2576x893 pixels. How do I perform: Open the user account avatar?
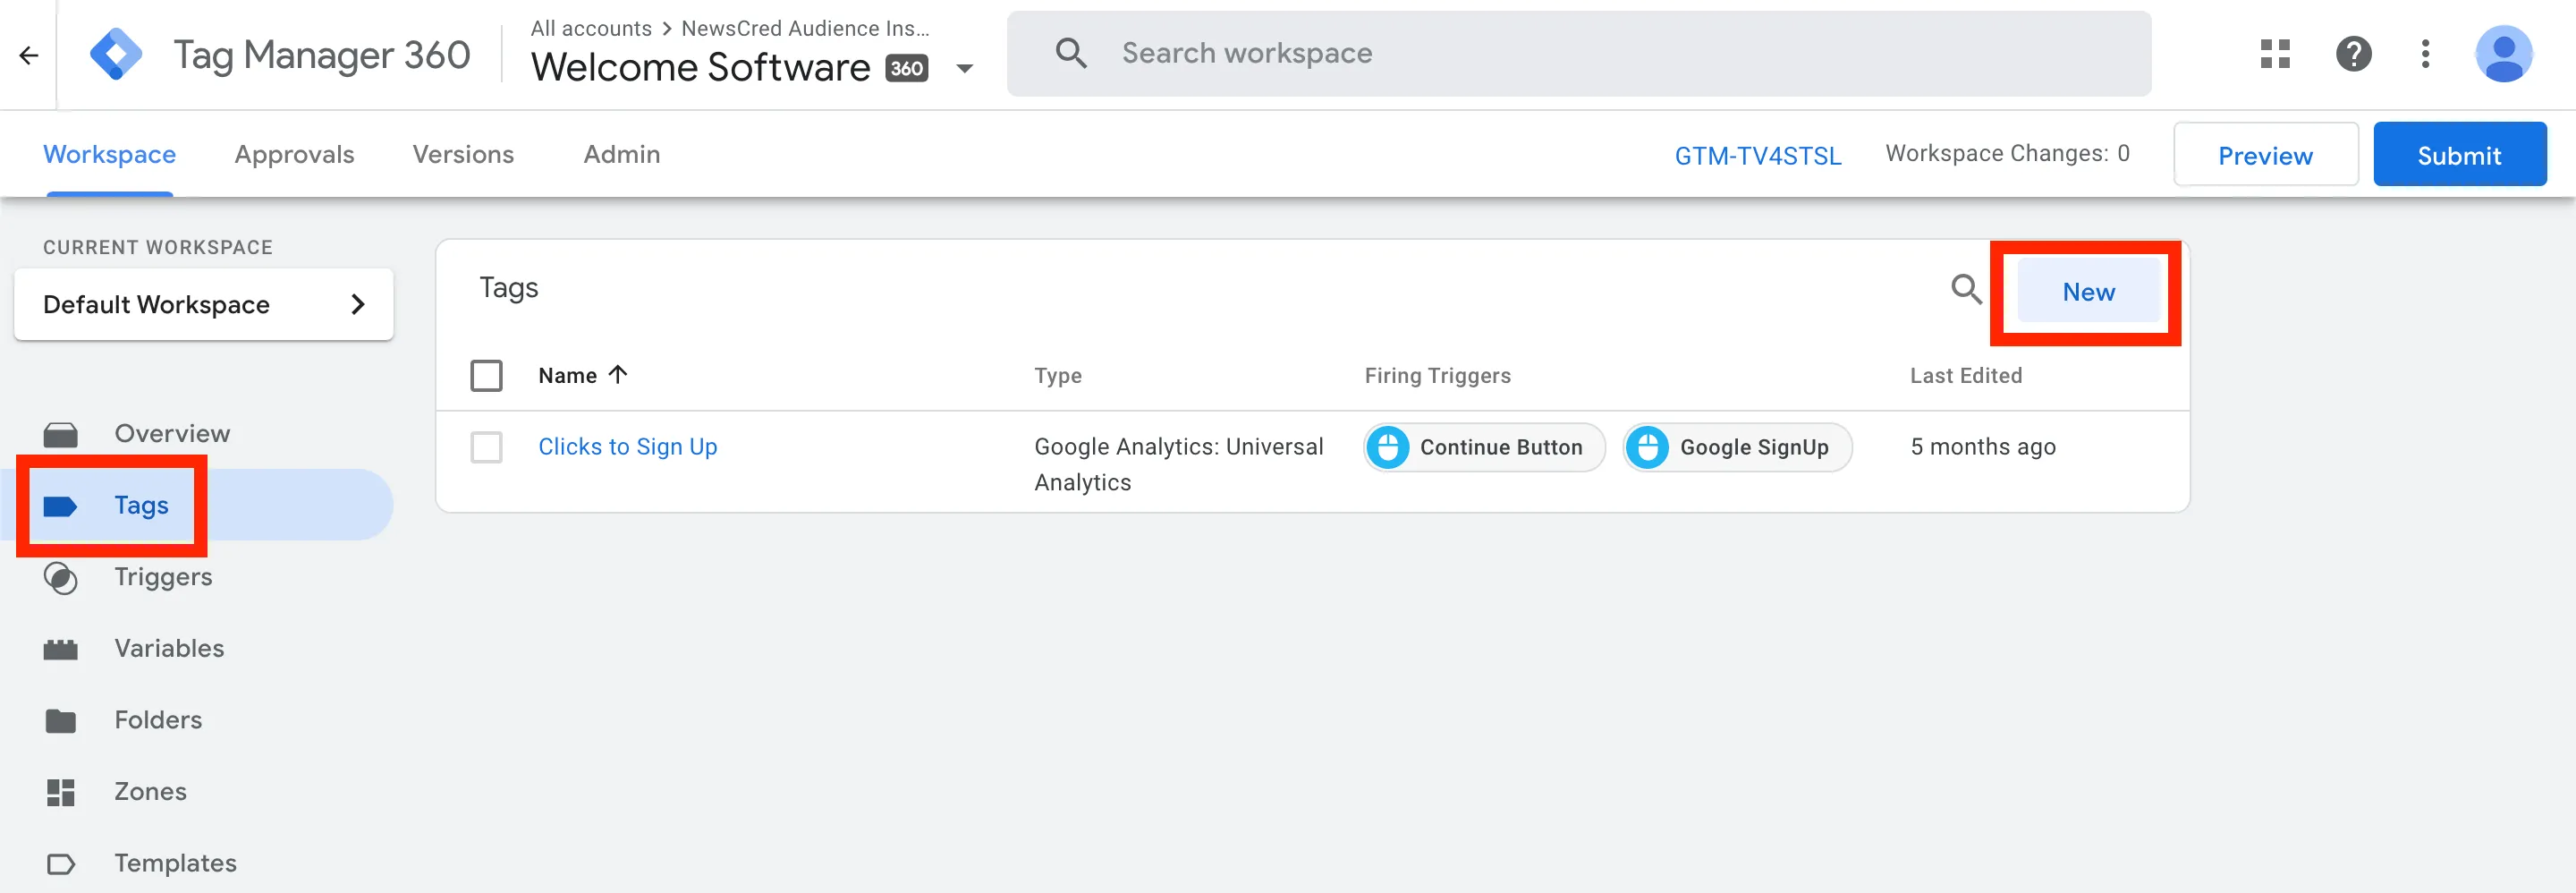pos(2503,54)
